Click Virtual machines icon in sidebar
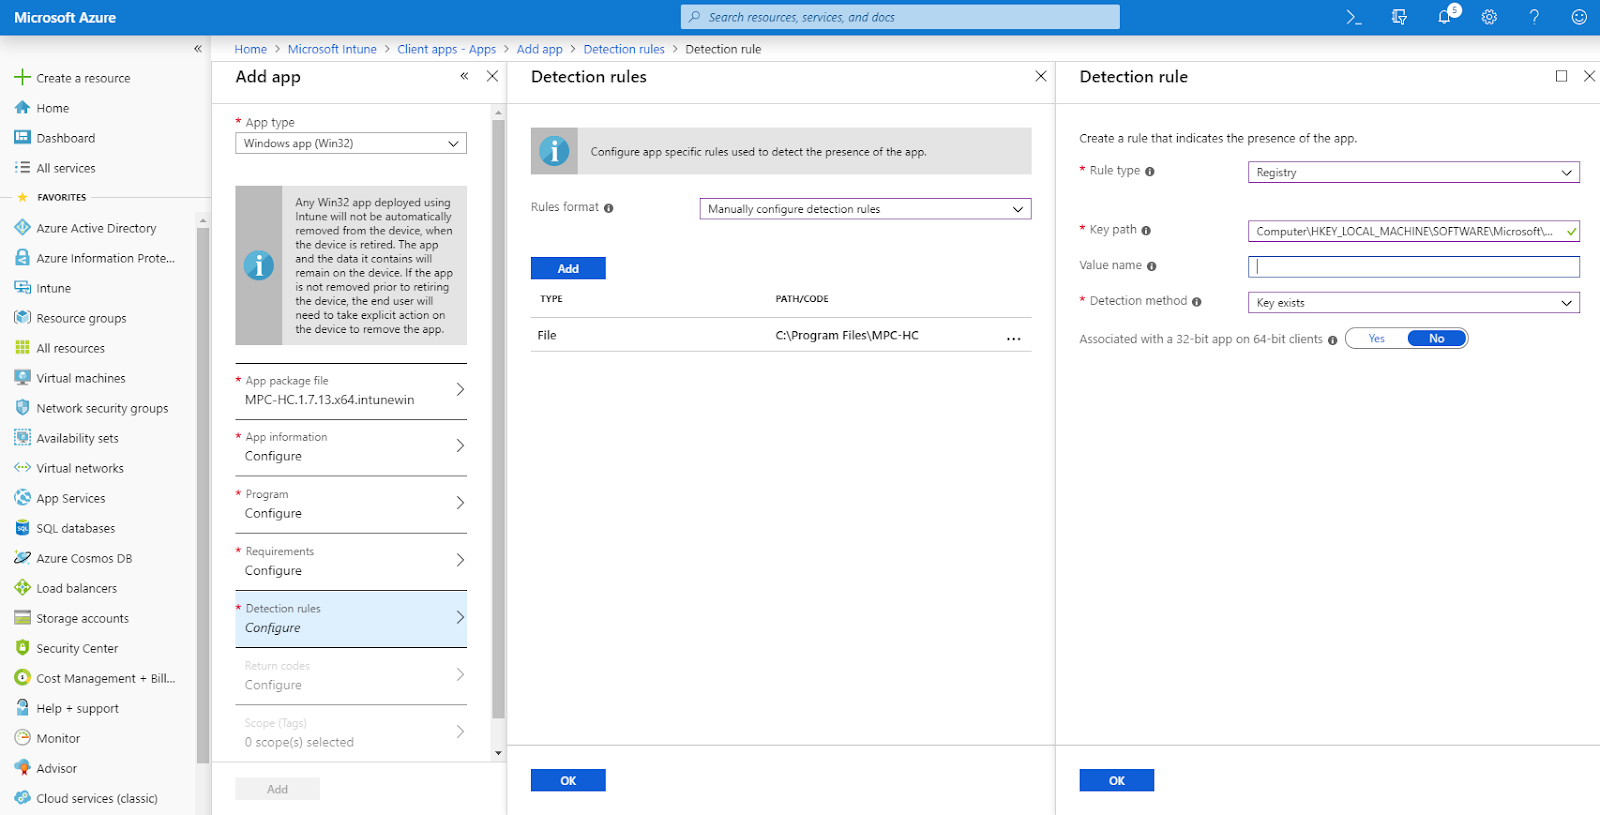 [22, 378]
